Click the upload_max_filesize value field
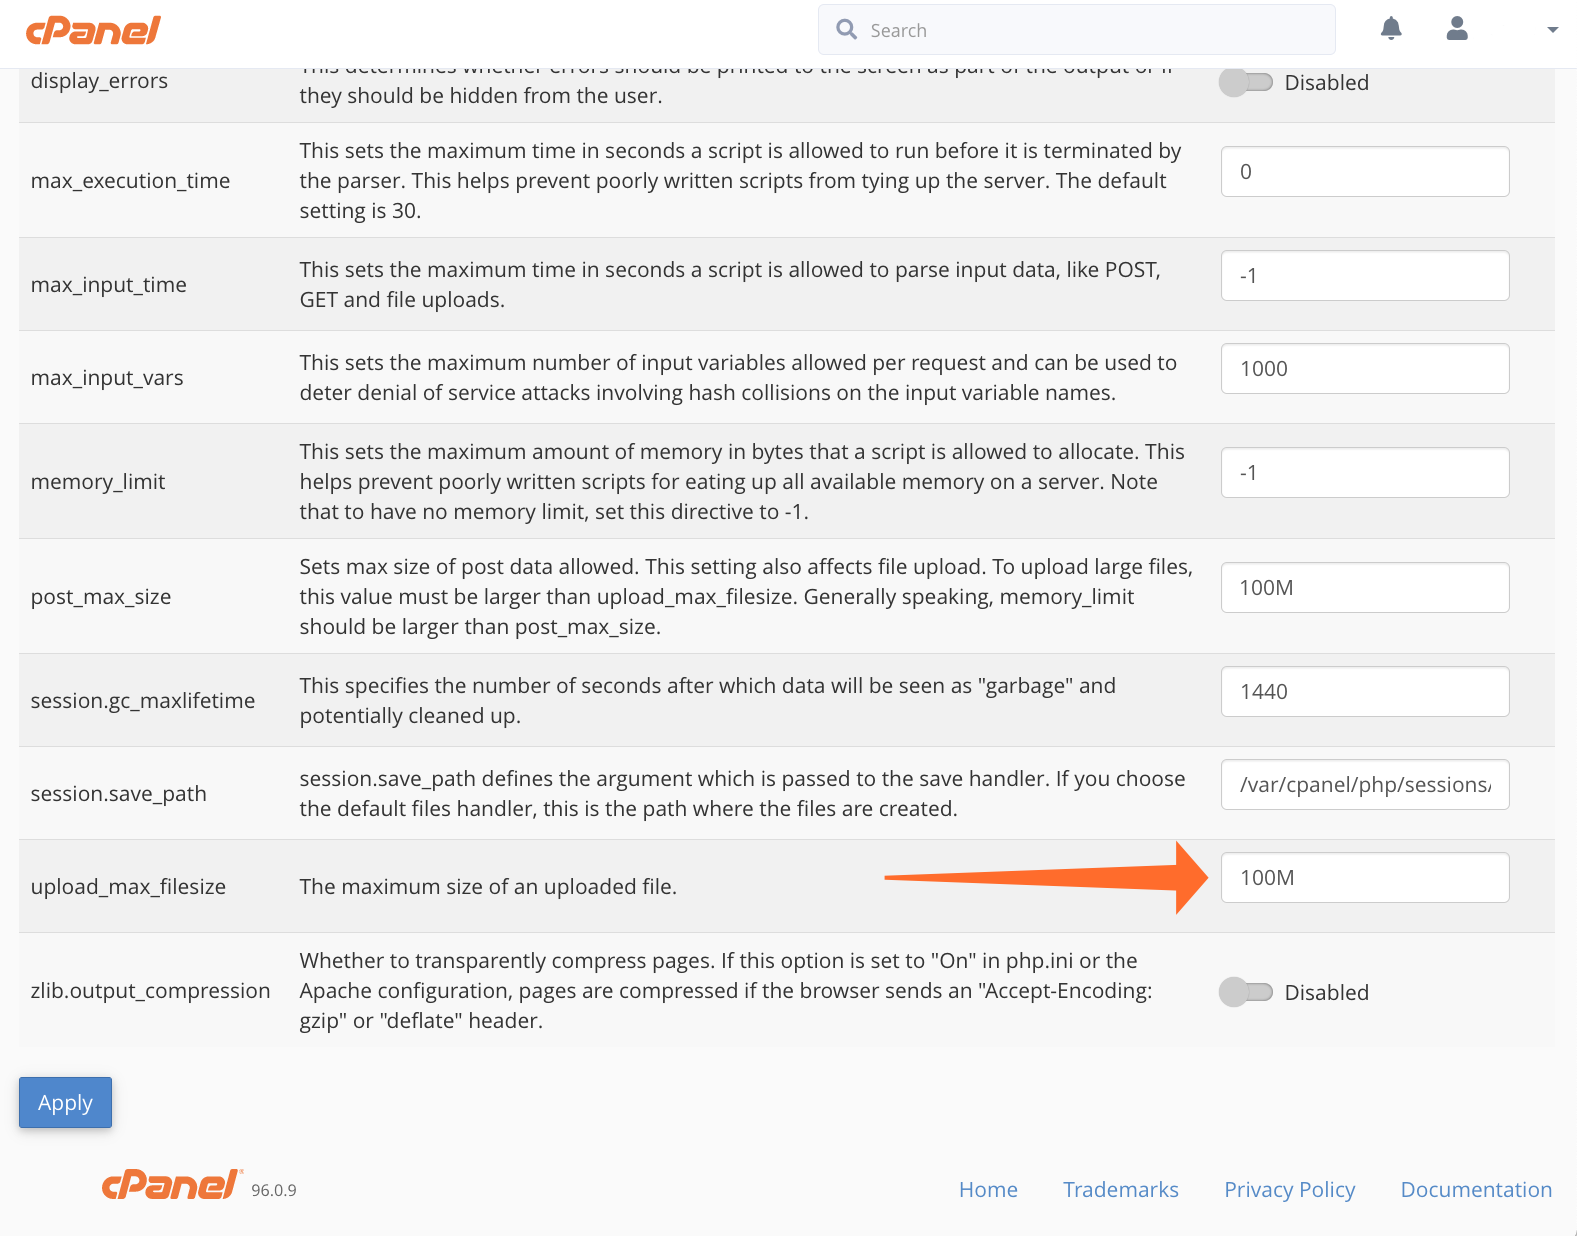The height and width of the screenshot is (1236, 1577). [1364, 878]
